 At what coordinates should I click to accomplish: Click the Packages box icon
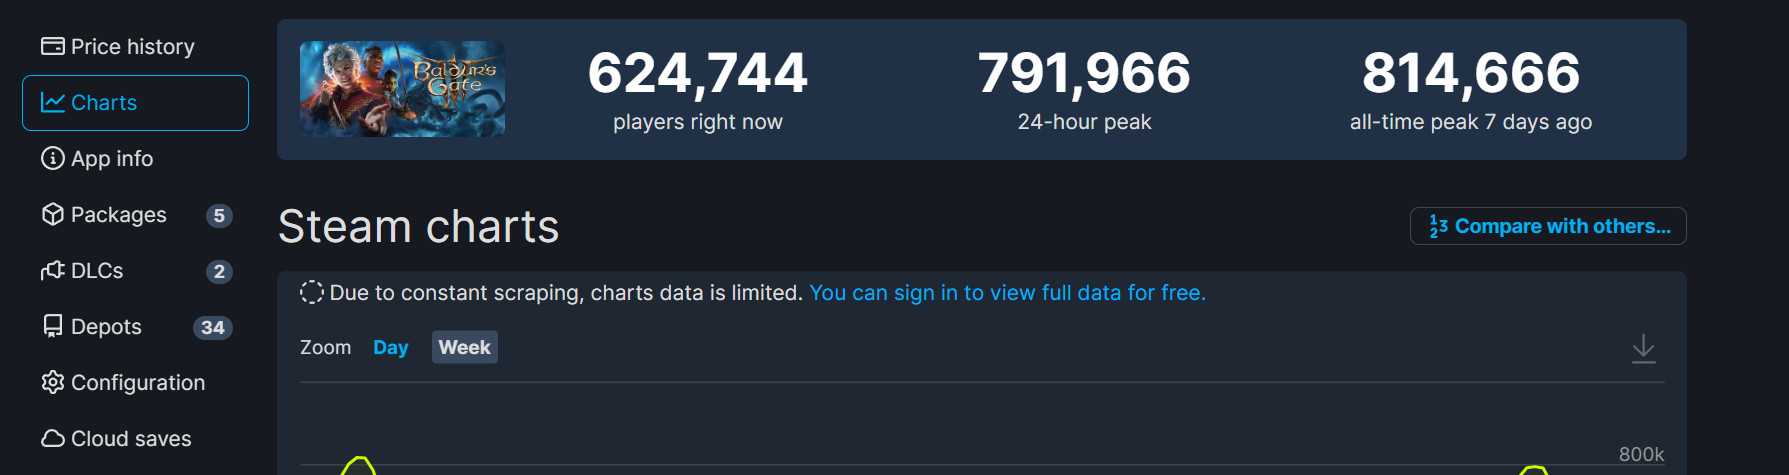[x=52, y=214]
